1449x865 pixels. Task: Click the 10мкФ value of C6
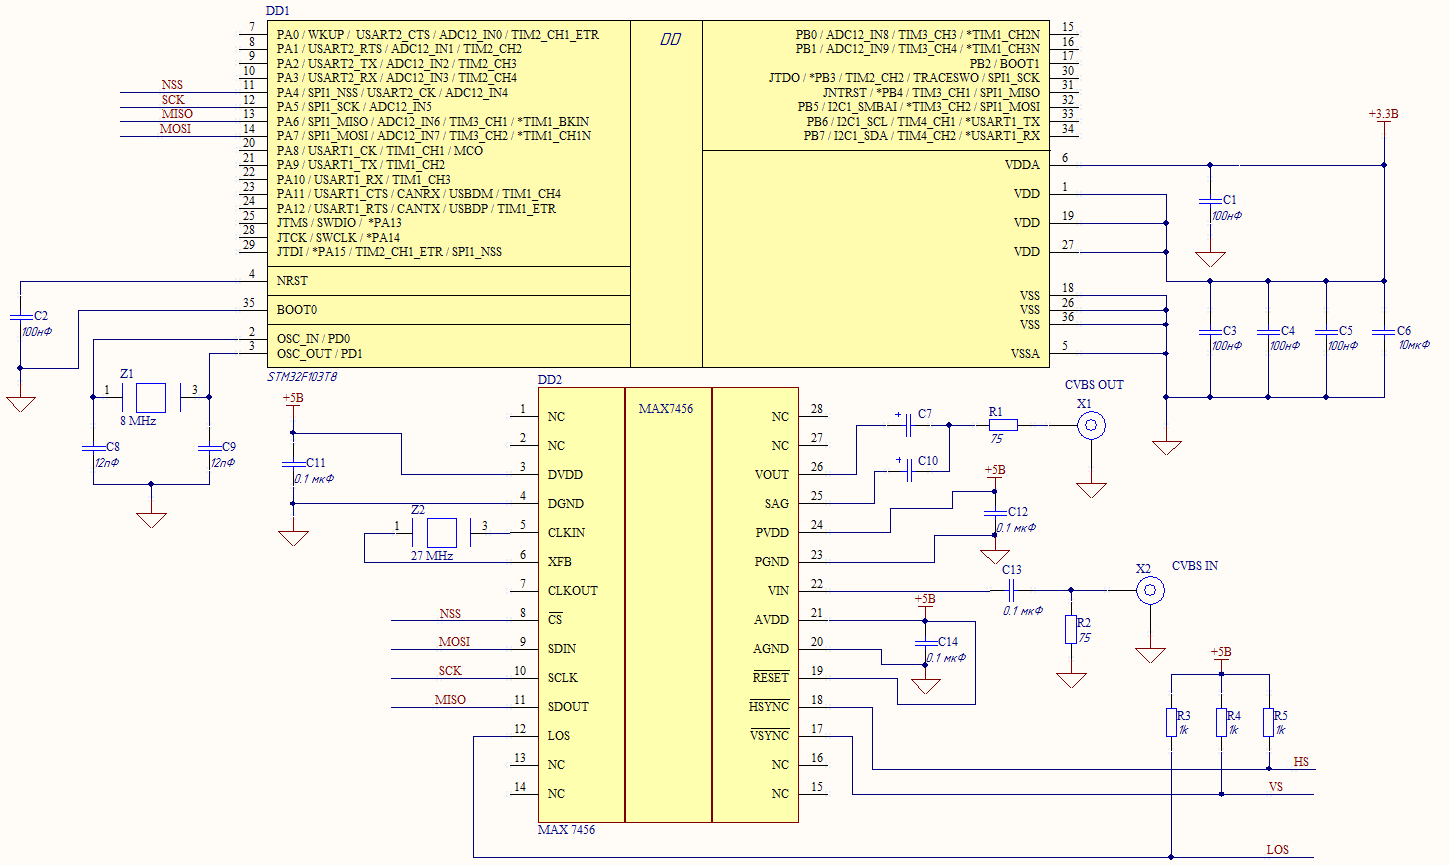tap(1415, 345)
